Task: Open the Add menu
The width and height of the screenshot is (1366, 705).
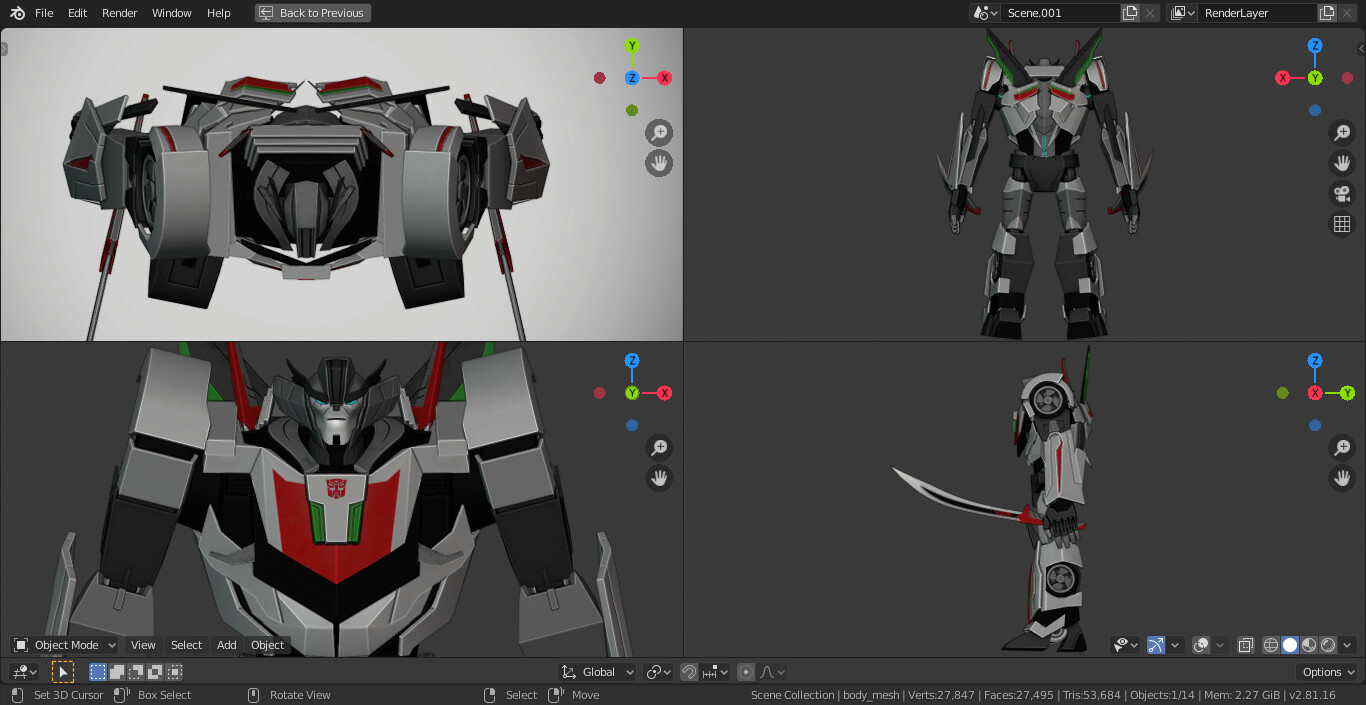Action: pos(226,645)
